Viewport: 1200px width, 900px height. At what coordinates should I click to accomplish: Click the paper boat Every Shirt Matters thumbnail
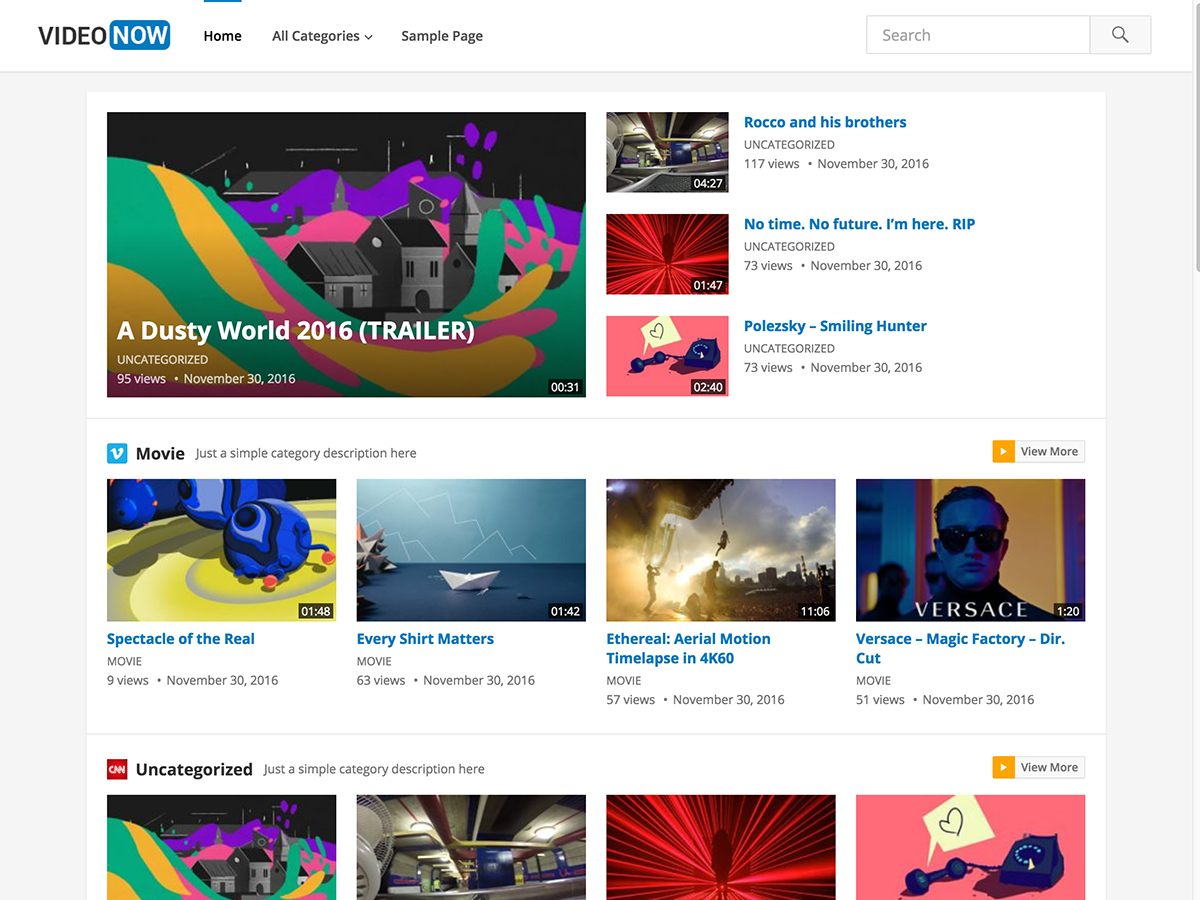pyautogui.click(x=471, y=550)
